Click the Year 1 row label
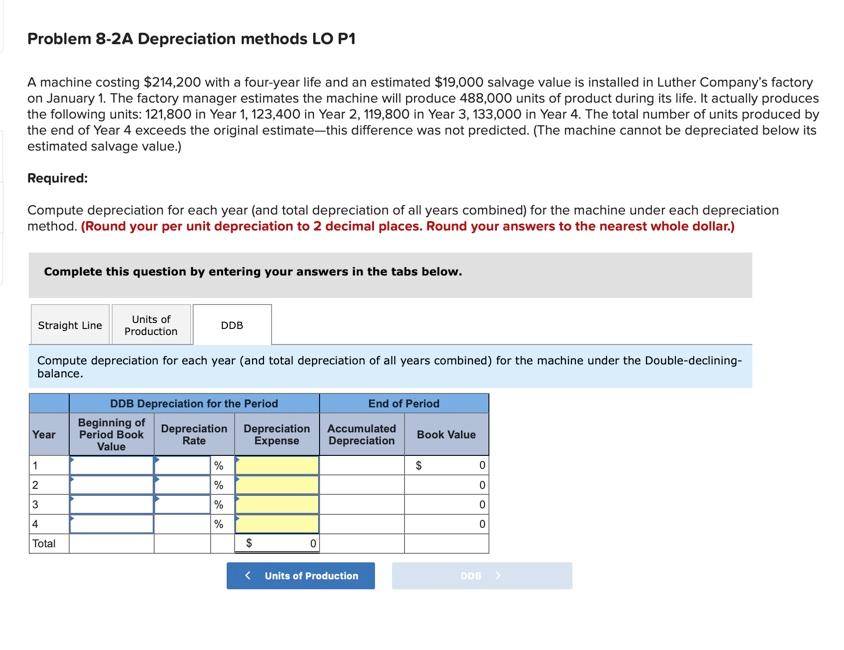 (35, 465)
